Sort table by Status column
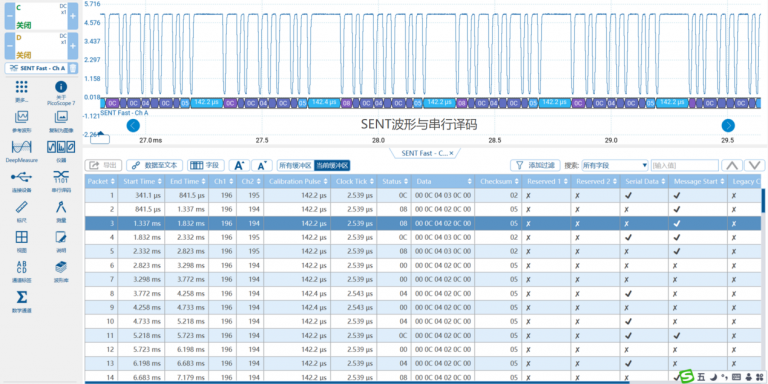This screenshot has height=384, width=768. point(395,181)
